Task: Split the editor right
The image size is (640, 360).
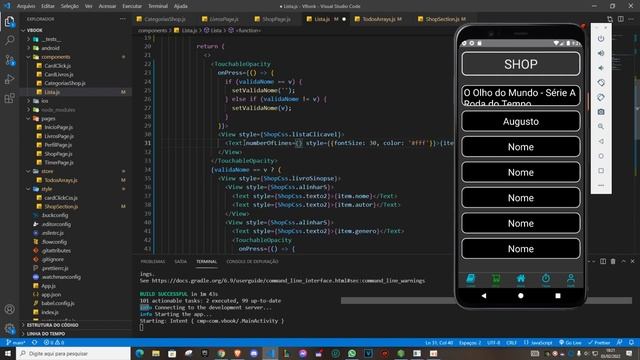Action: 620,19
